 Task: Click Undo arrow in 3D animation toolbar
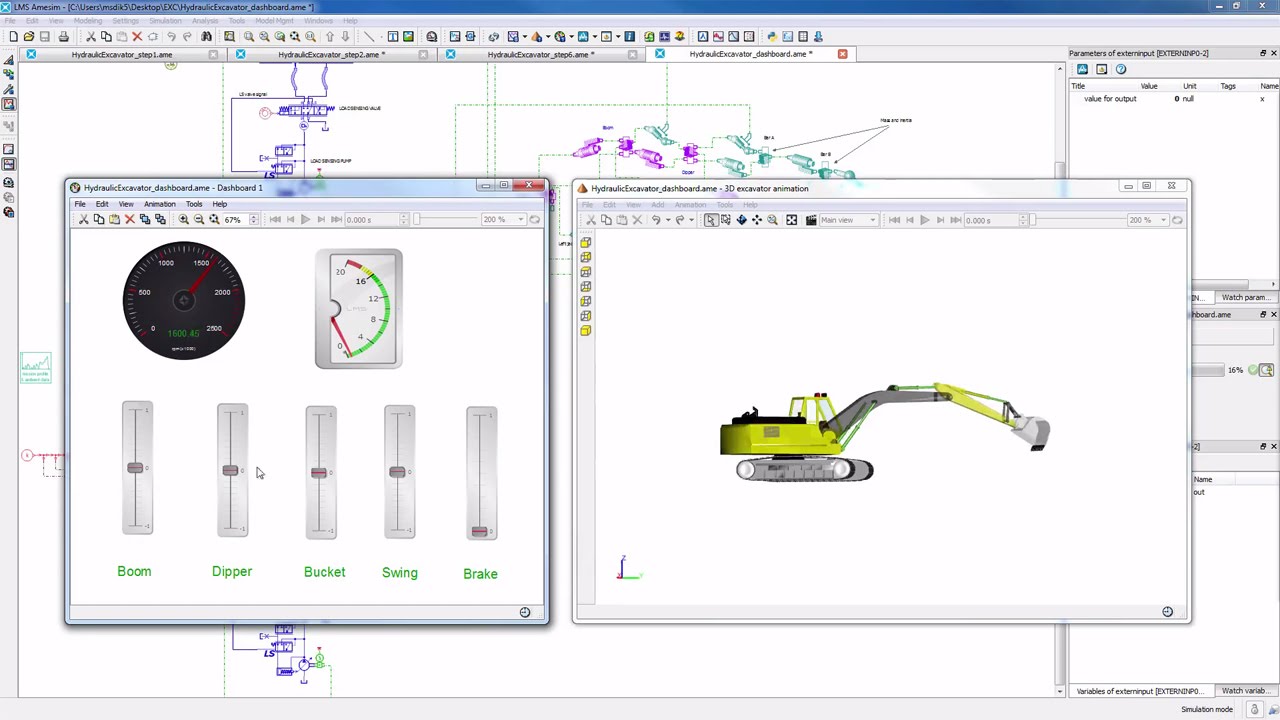[x=656, y=220]
